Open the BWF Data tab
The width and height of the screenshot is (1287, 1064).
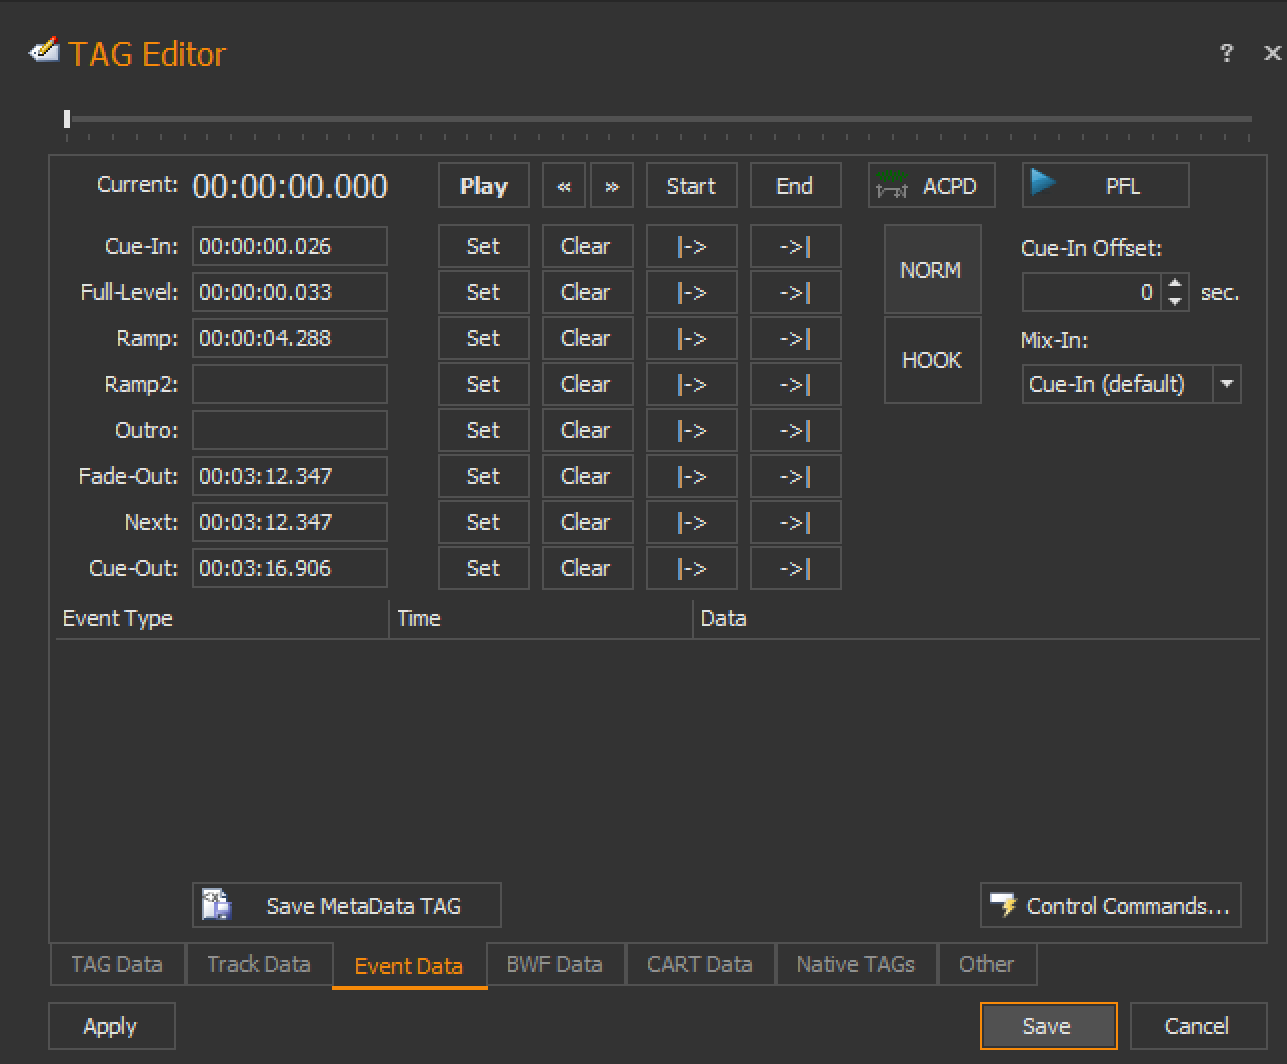coord(554,965)
